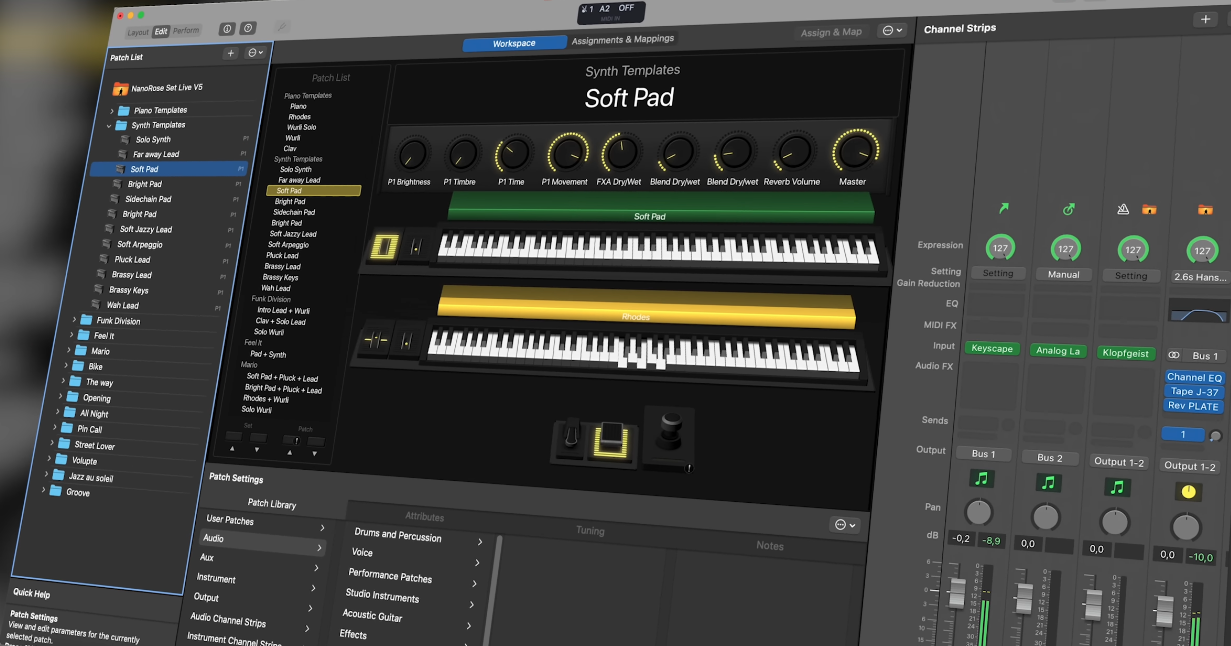Click the Keyscape instrument slot
This screenshot has height=646, width=1231.
tap(991, 349)
